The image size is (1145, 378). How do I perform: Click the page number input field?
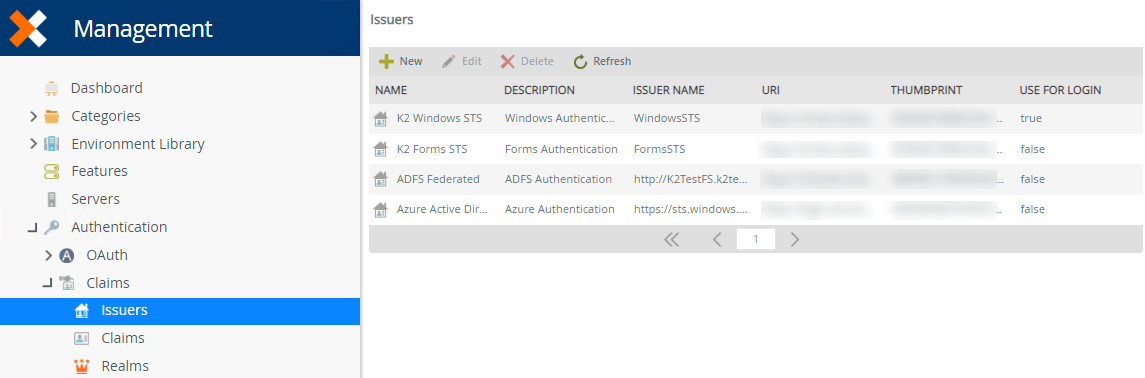tap(756, 239)
